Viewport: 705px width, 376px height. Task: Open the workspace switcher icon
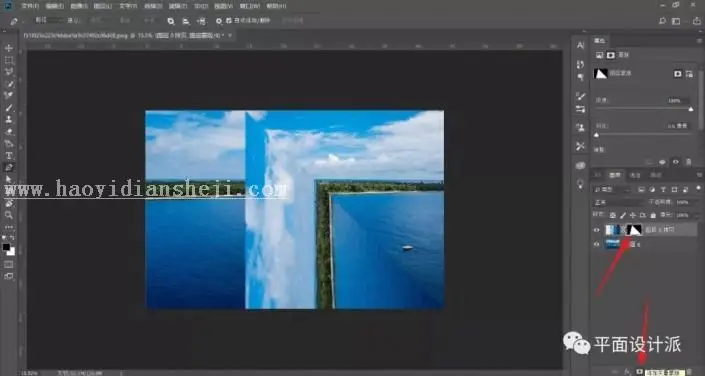click(x=676, y=21)
